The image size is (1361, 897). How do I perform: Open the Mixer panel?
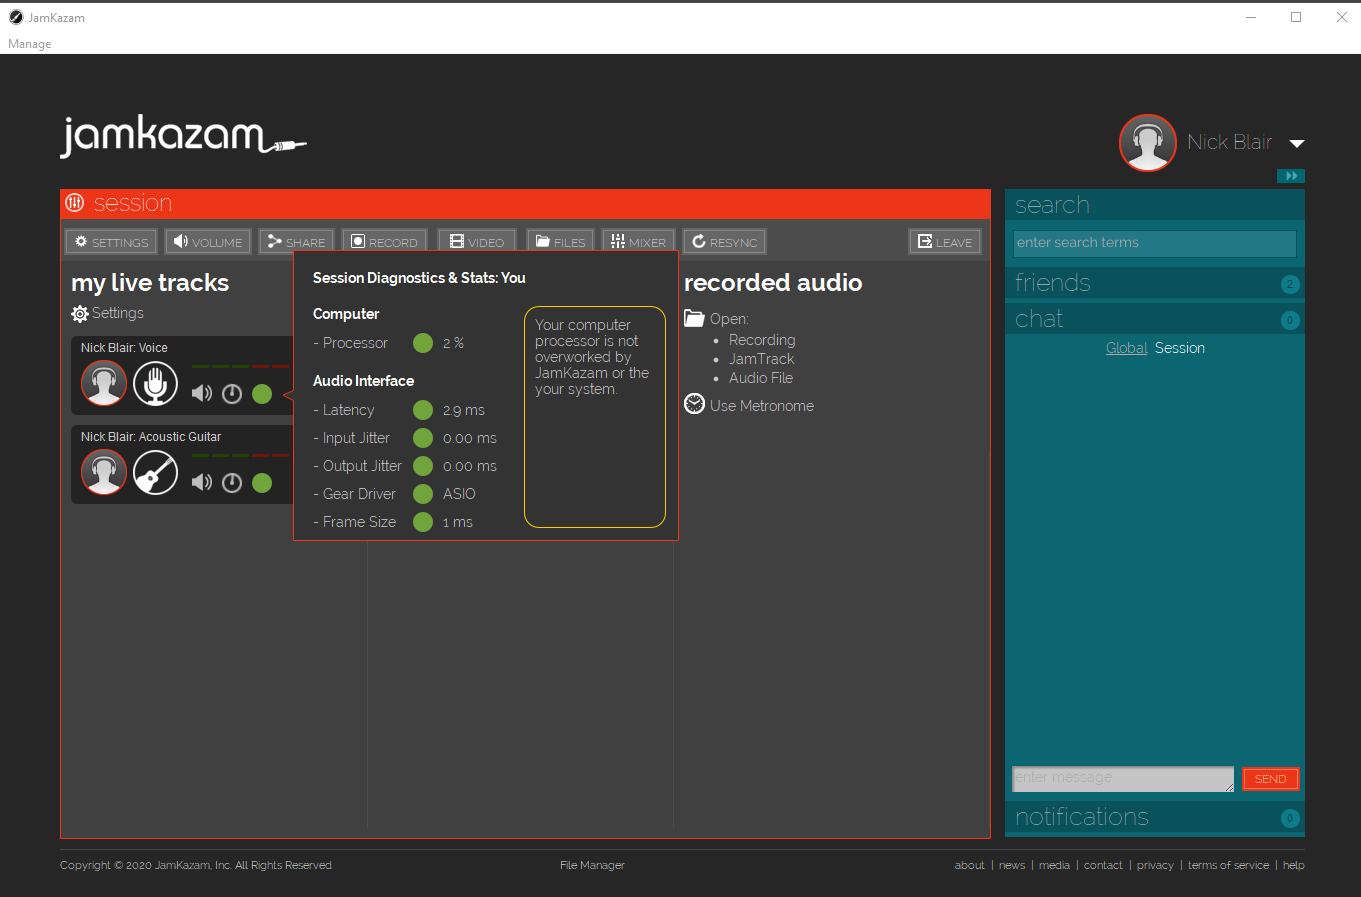click(638, 242)
